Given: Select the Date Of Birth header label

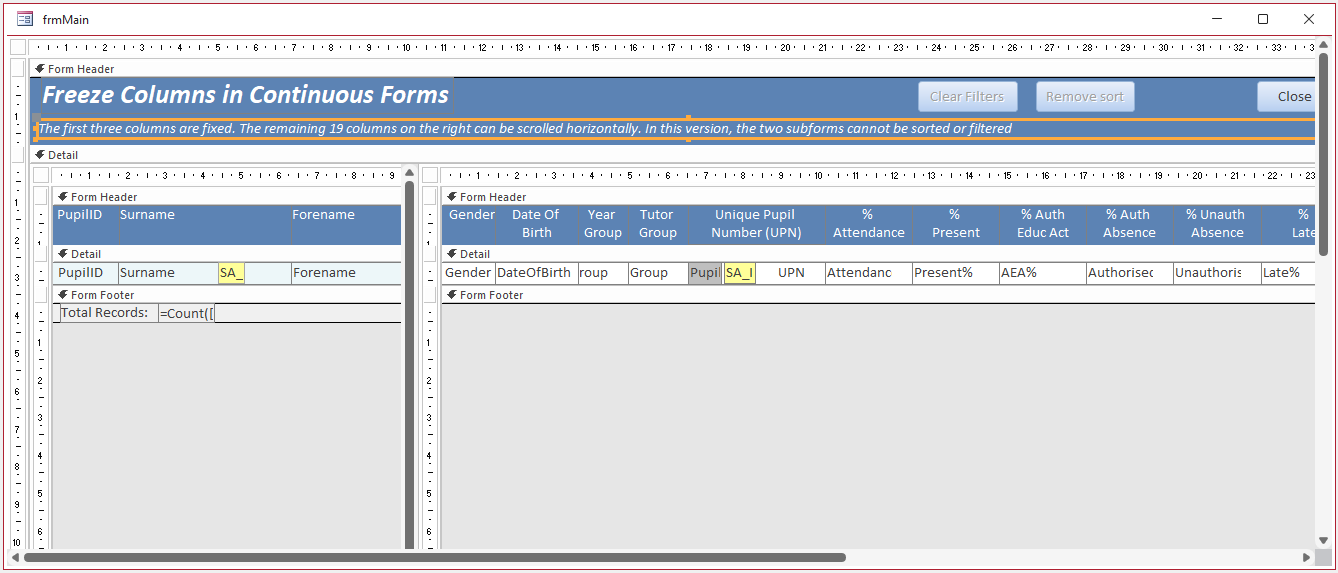Looking at the screenshot, I should coord(536,224).
